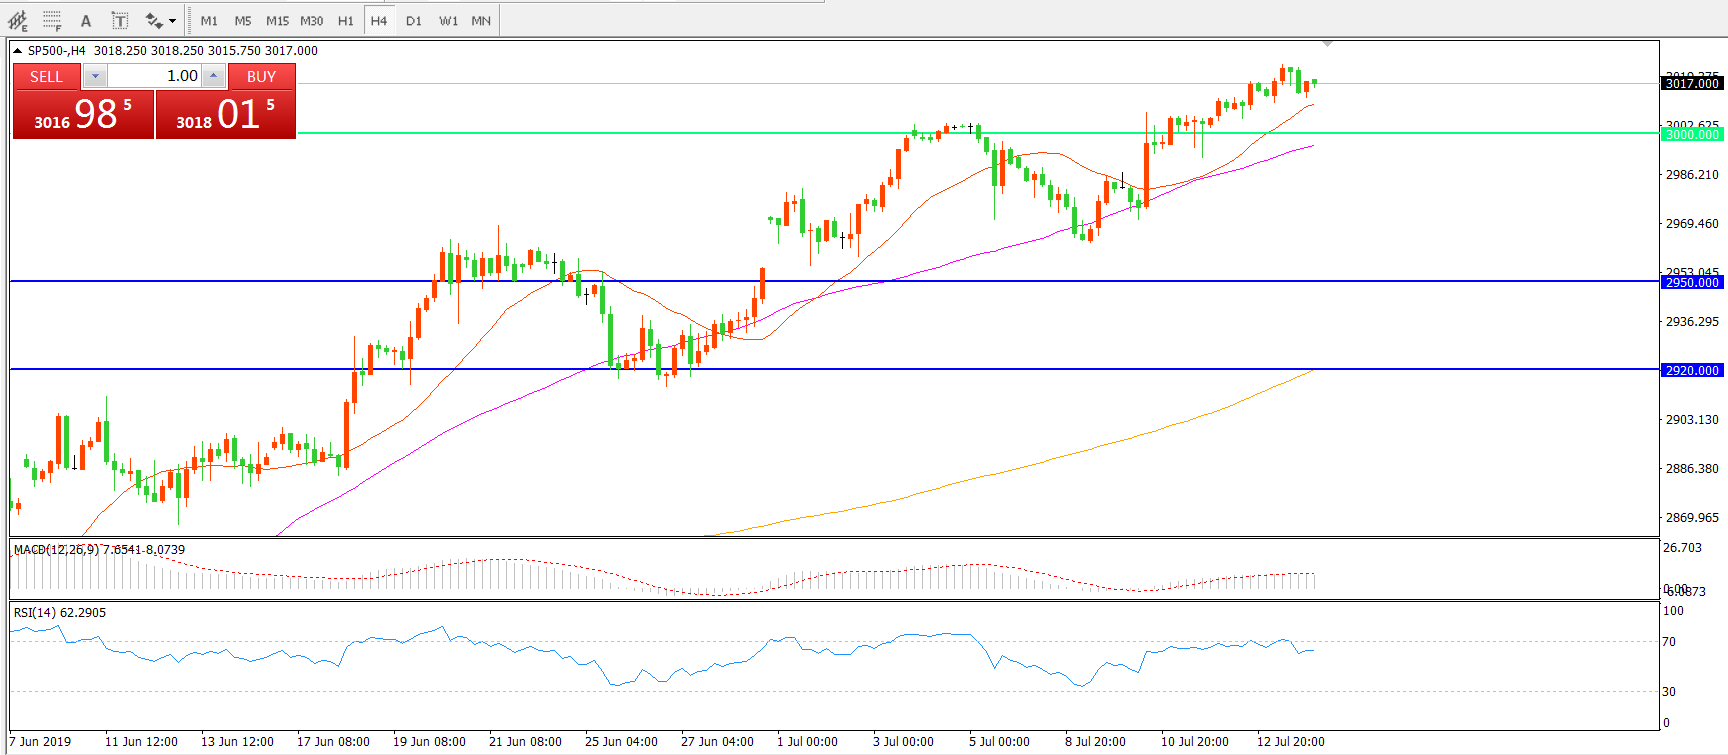
Task: Collapse one-click trading panel triangle
Action: coord(17,51)
